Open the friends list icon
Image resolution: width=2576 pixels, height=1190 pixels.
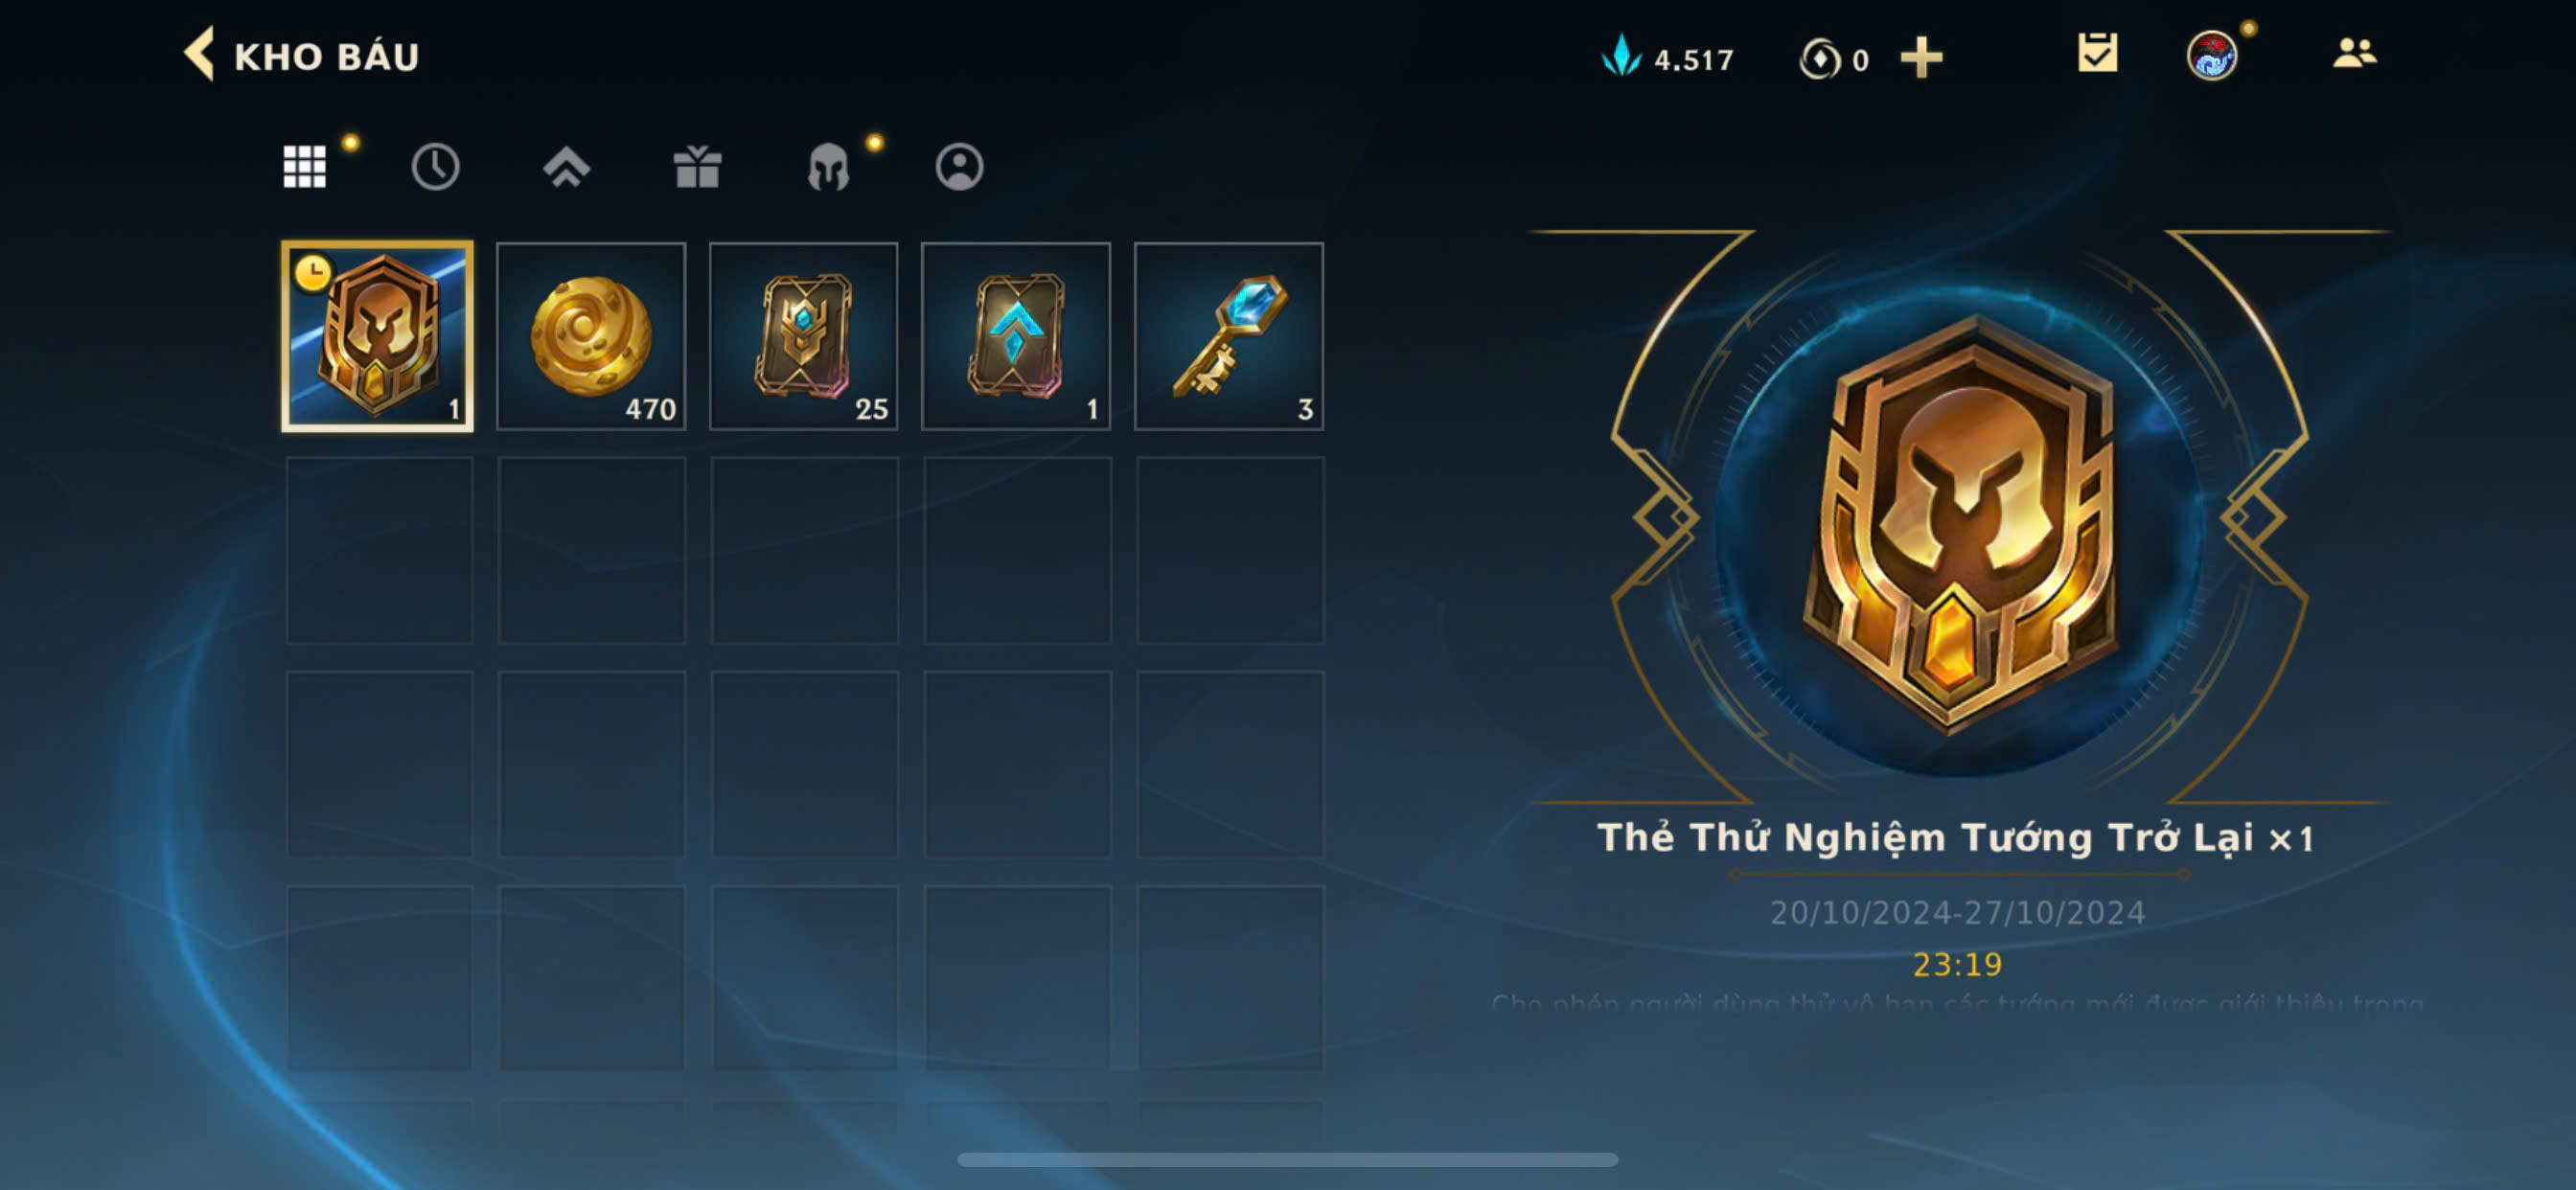coord(2354,53)
